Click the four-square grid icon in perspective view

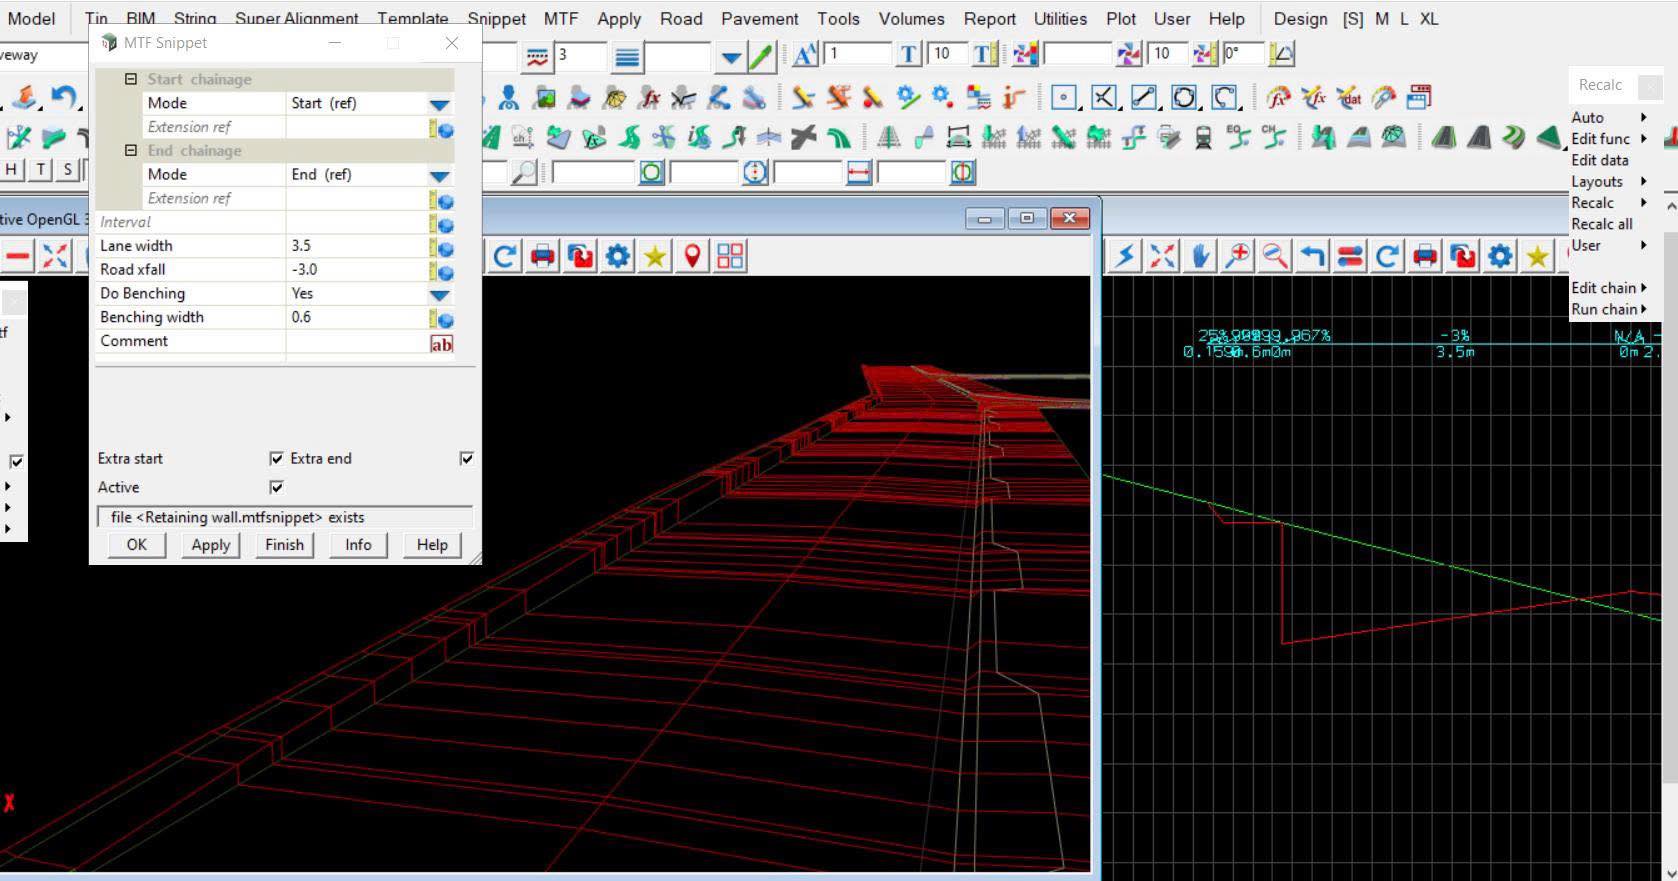(x=730, y=256)
